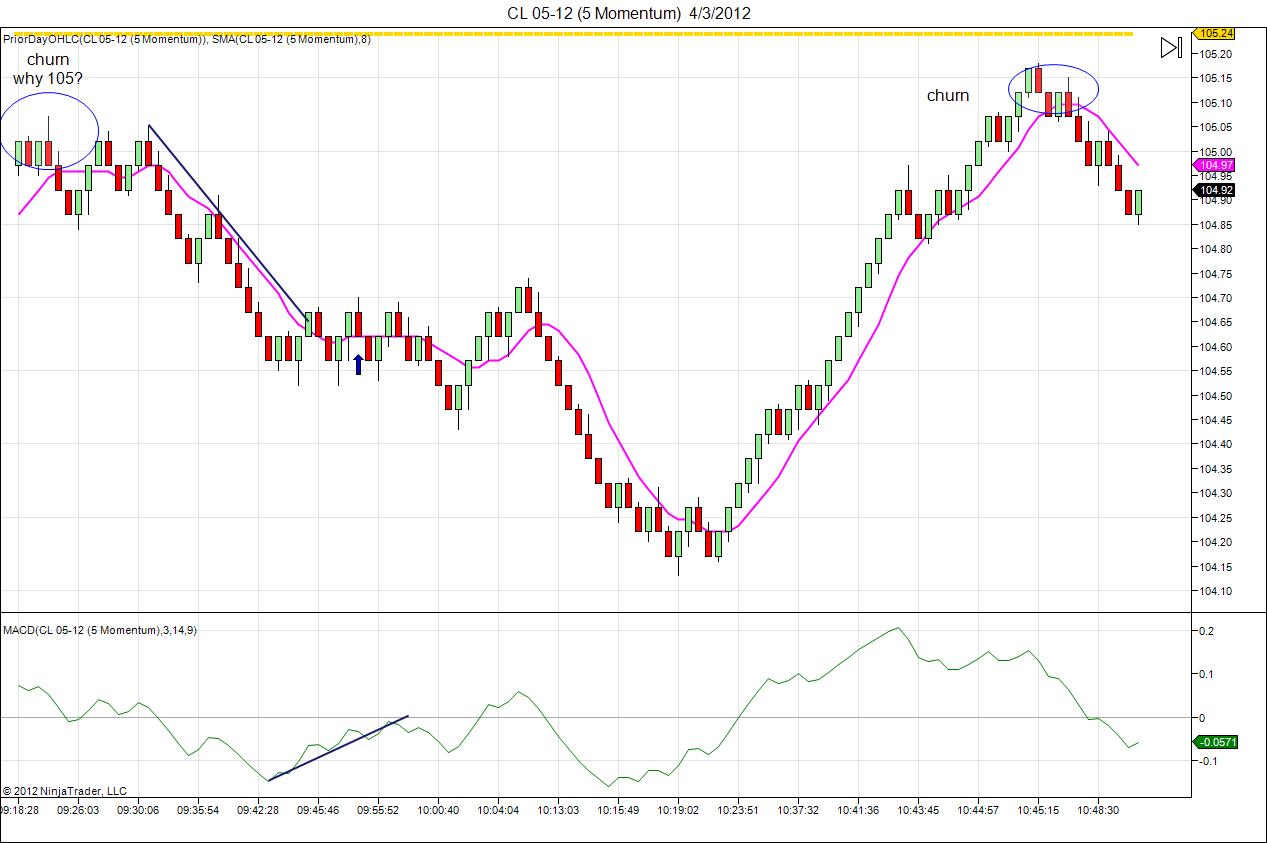The height and width of the screenshot is (843, 1267).
Task: Click the 09:30:06 time axis label
Action: pos(138,810)
